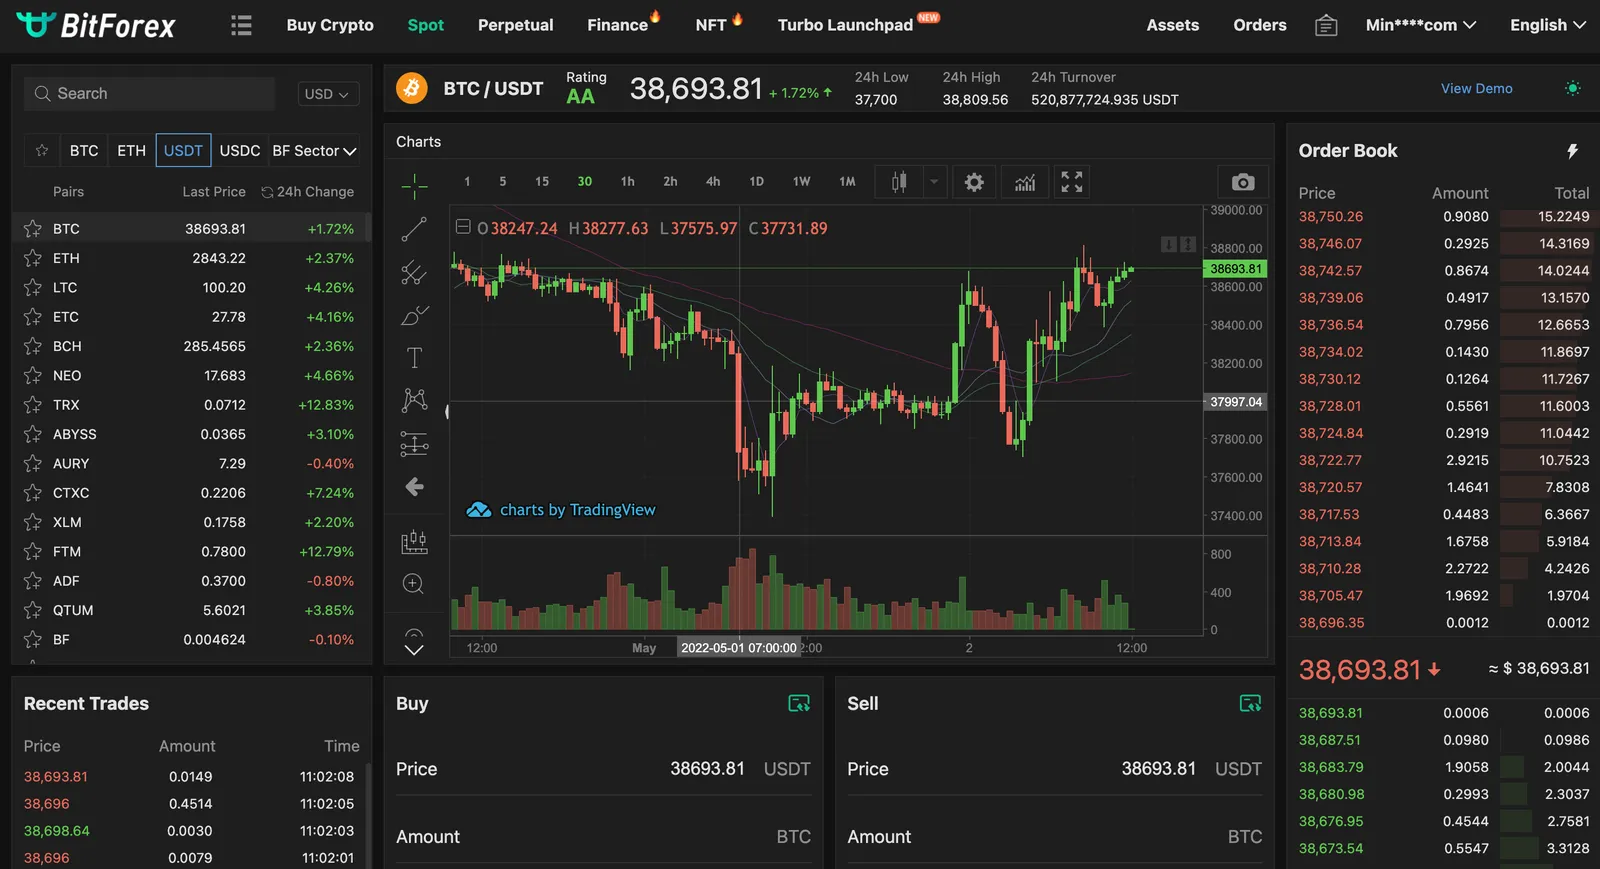Take a chart snapshot with camera icon
The image size is (1600, 869).
pos(1243,182)
